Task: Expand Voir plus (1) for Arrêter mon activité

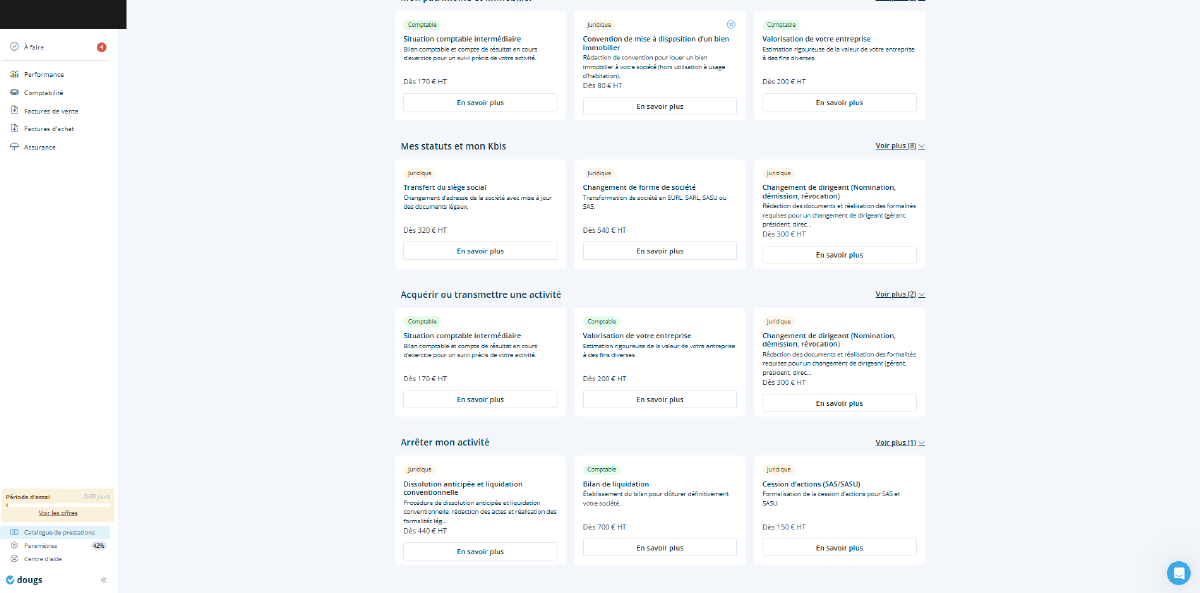Action: click(900, 442)
